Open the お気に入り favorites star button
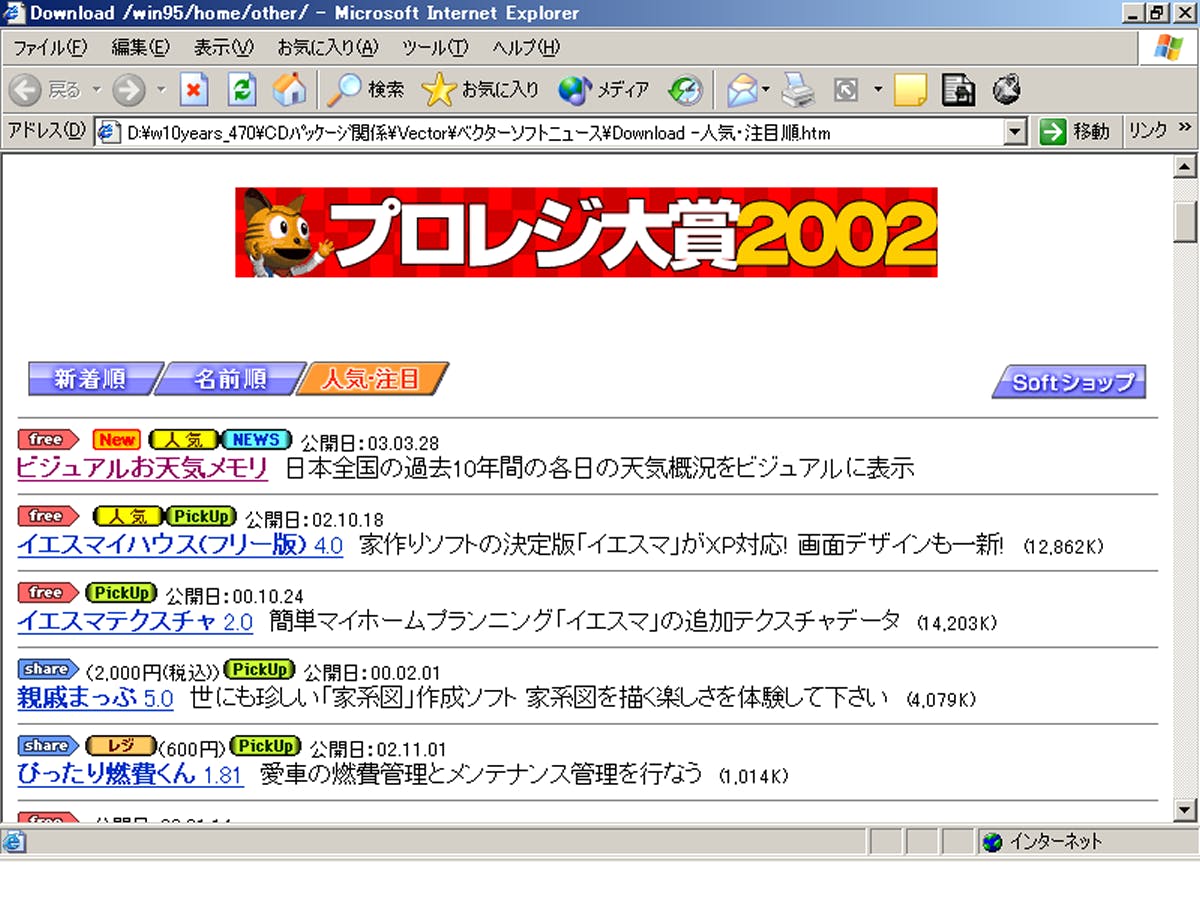1200x900 pixels. click(x=481, y=91)
